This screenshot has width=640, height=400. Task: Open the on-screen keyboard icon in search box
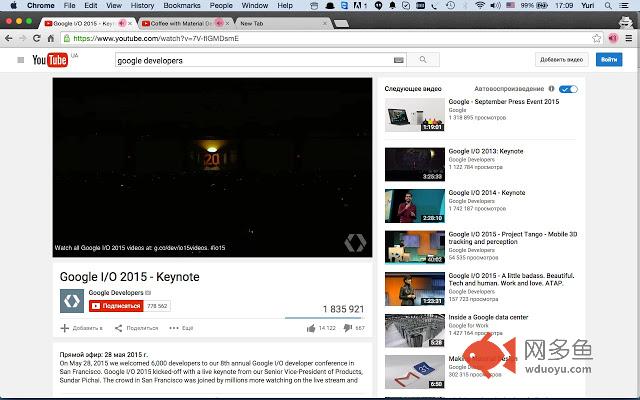point(399,60)
